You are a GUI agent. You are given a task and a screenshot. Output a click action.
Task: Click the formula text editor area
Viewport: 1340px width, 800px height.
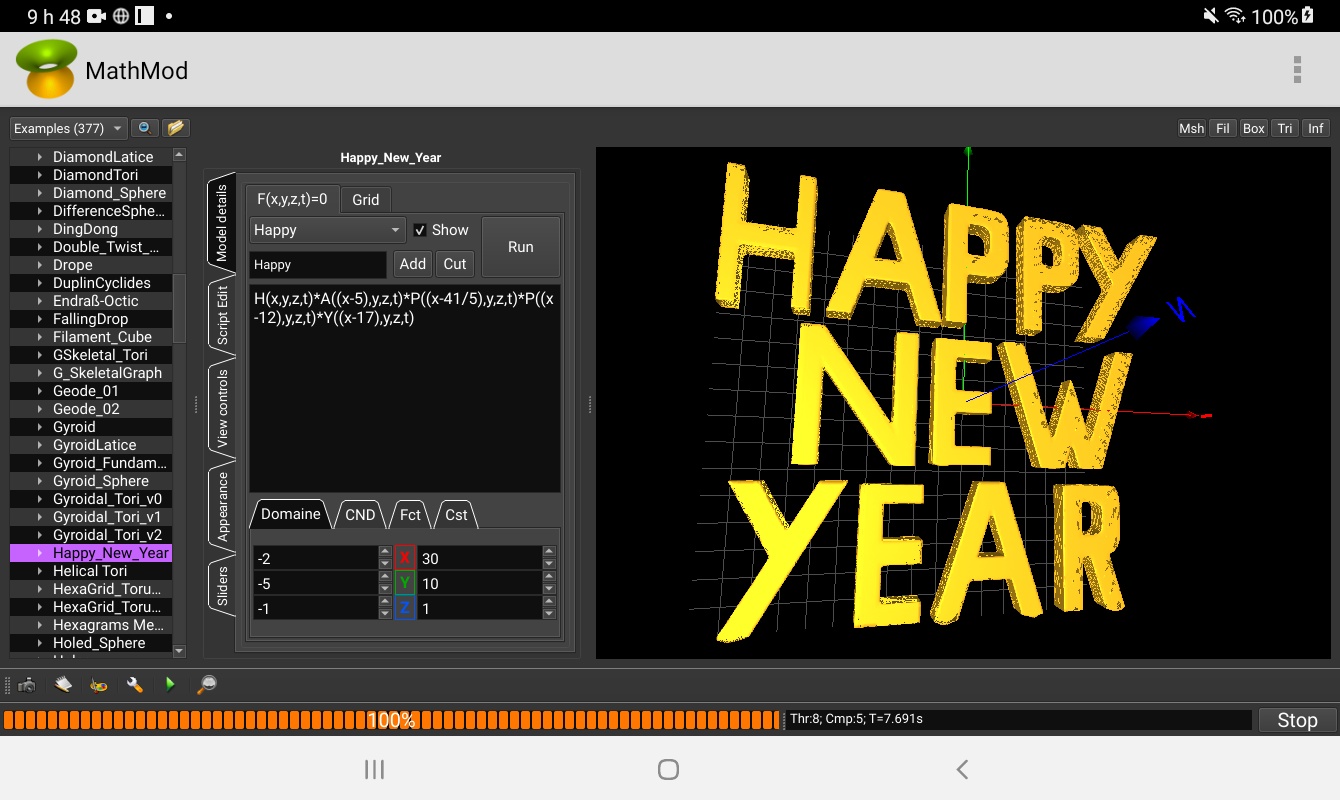click(x=405, y=388)
